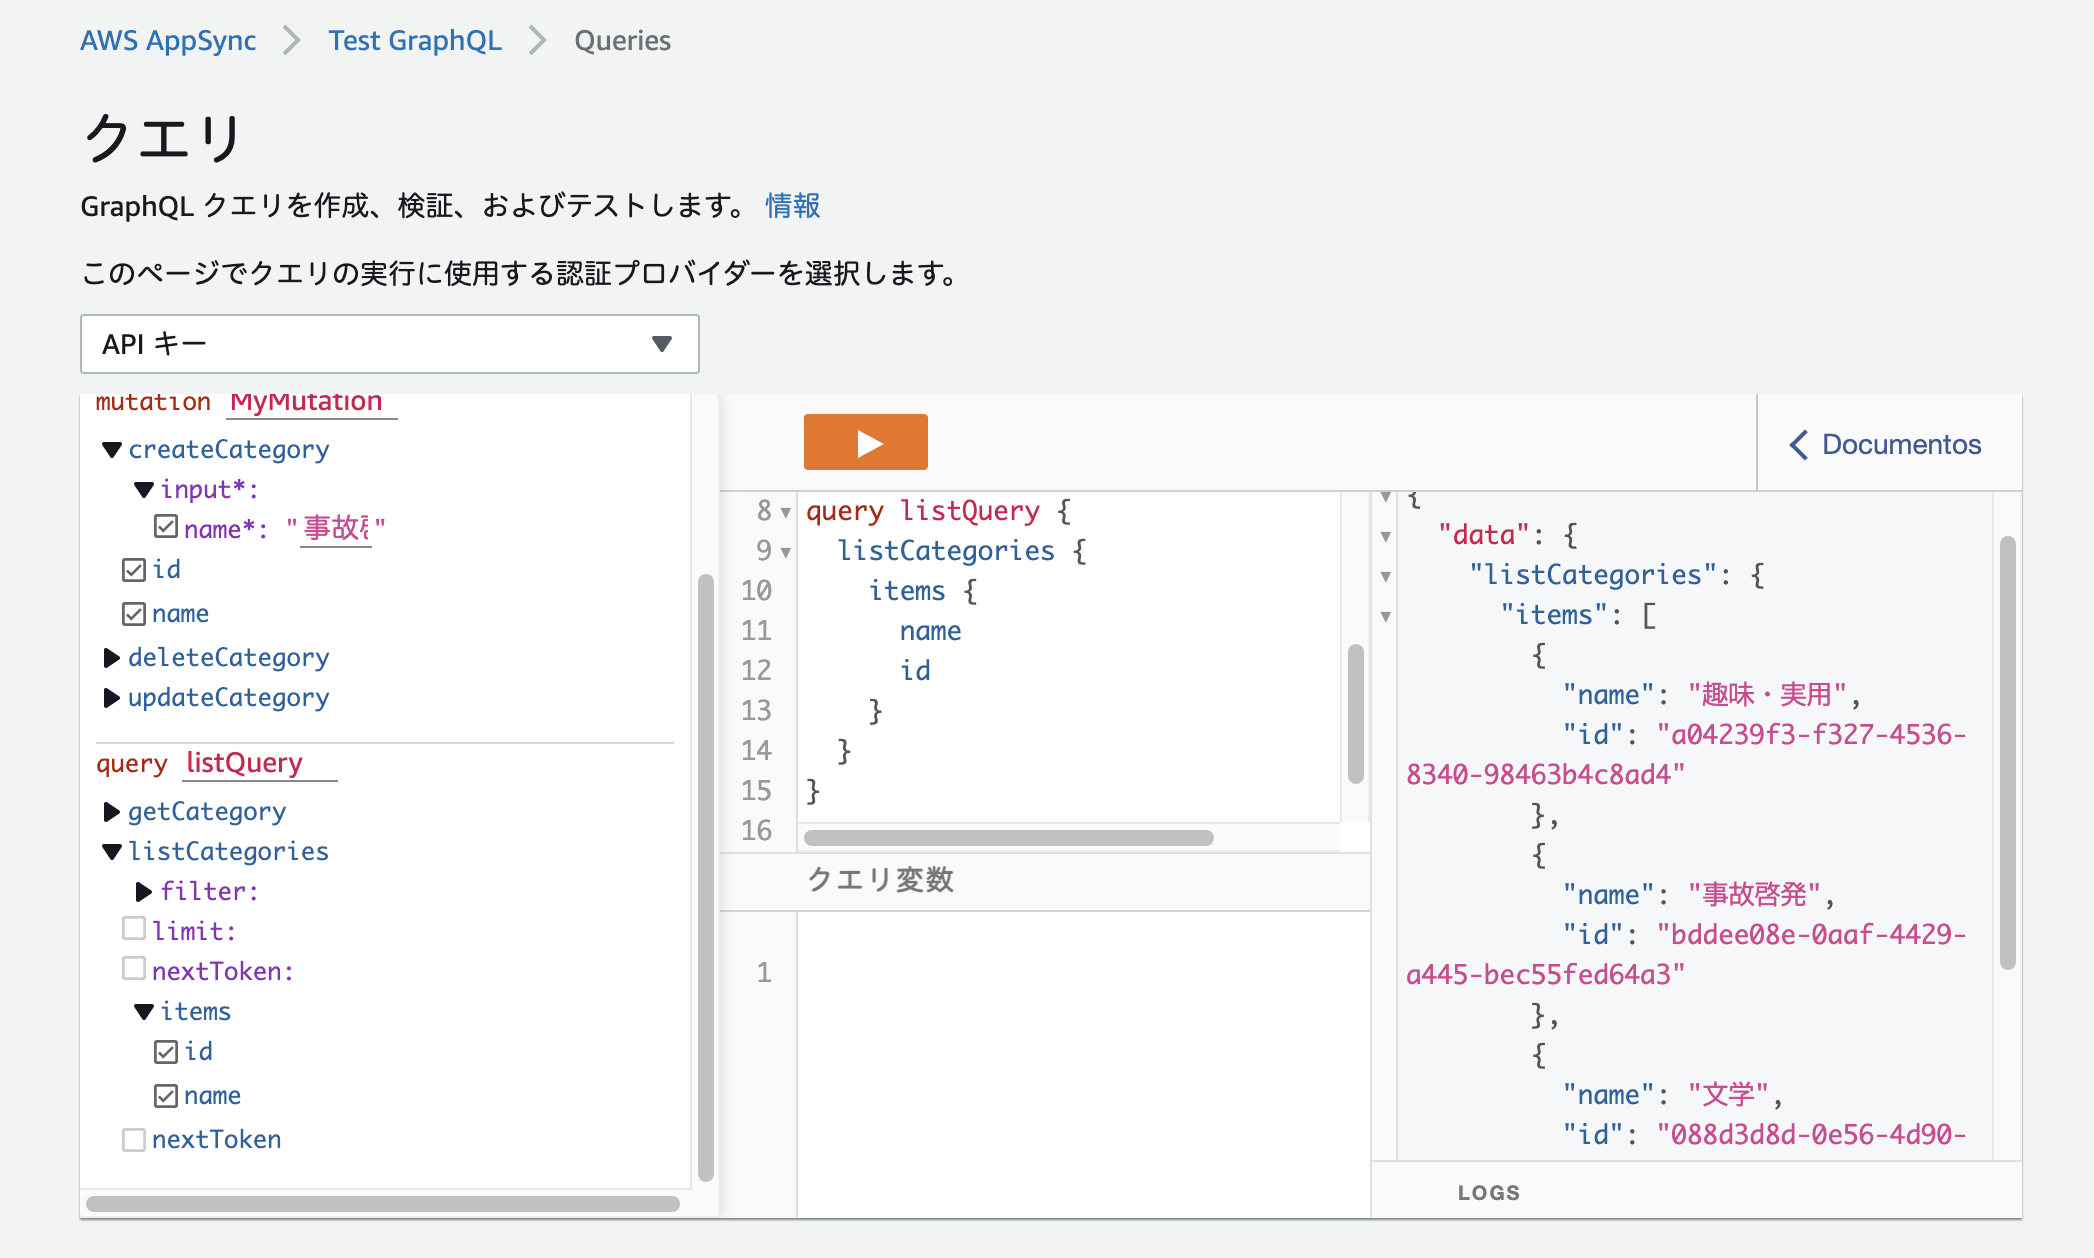
Task: Edit the MyMutation operation name field
Action: pyautogui.click(x=312, y=403)
